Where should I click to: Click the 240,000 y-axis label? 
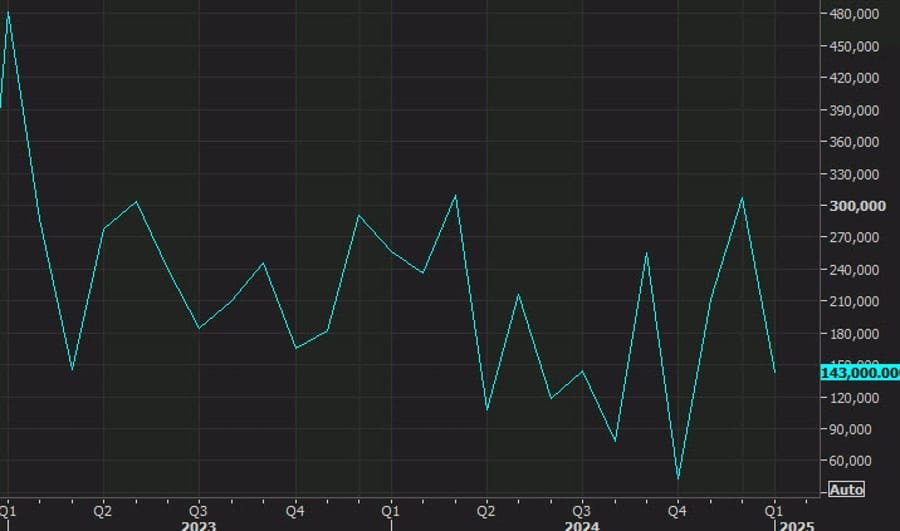pos(853,270)
